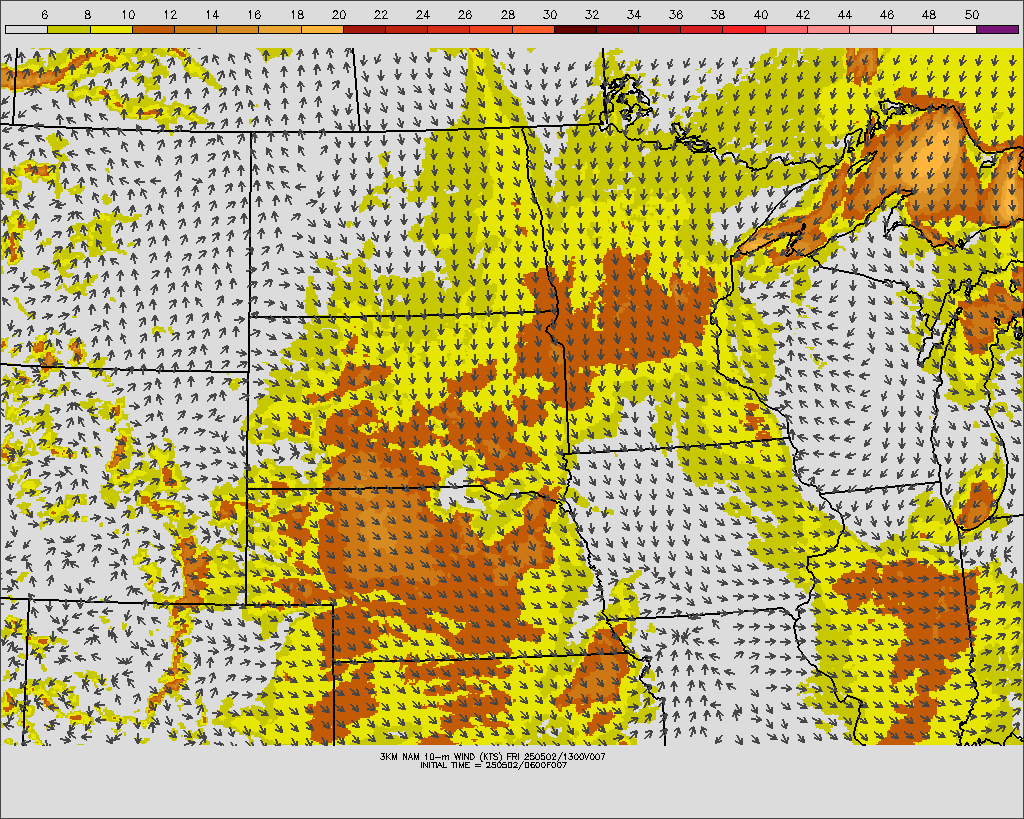Click the legend label "50"
The height and width of the screenshot is (819, 1024).
point(972,14)
